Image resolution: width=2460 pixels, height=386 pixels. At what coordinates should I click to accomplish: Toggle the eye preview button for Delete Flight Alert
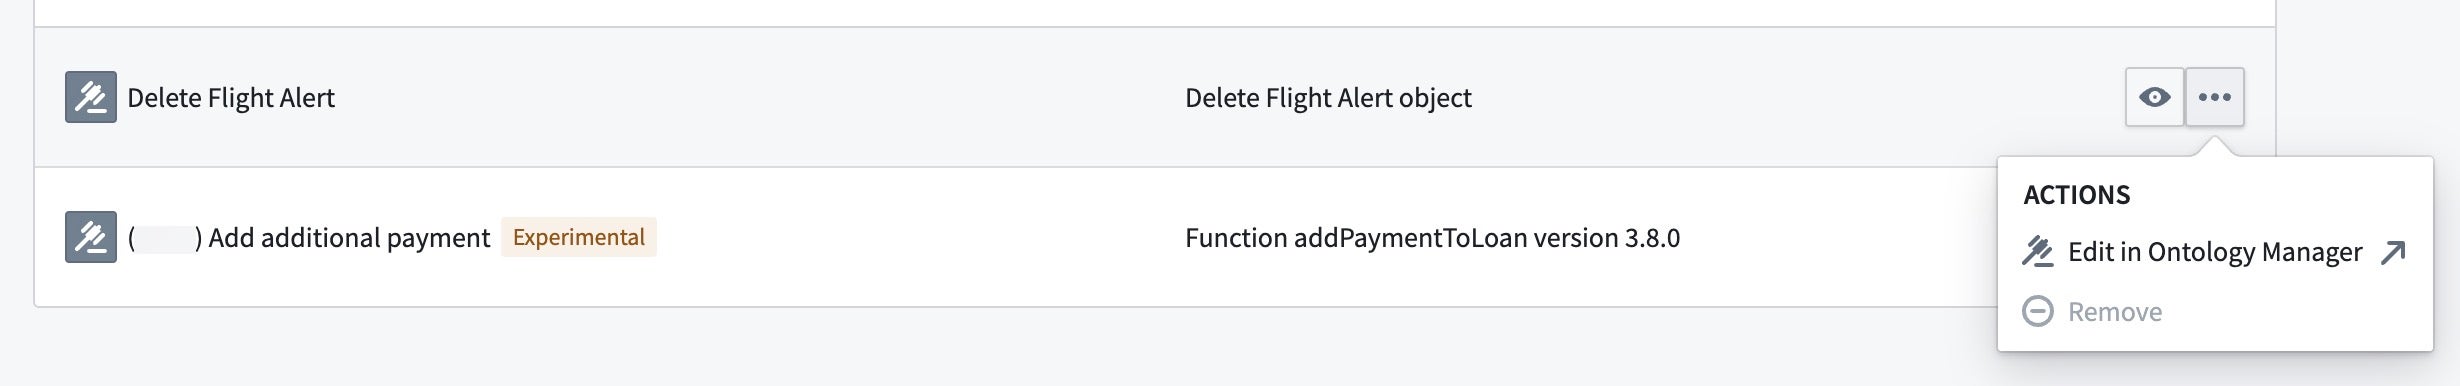click(2154, 97)
